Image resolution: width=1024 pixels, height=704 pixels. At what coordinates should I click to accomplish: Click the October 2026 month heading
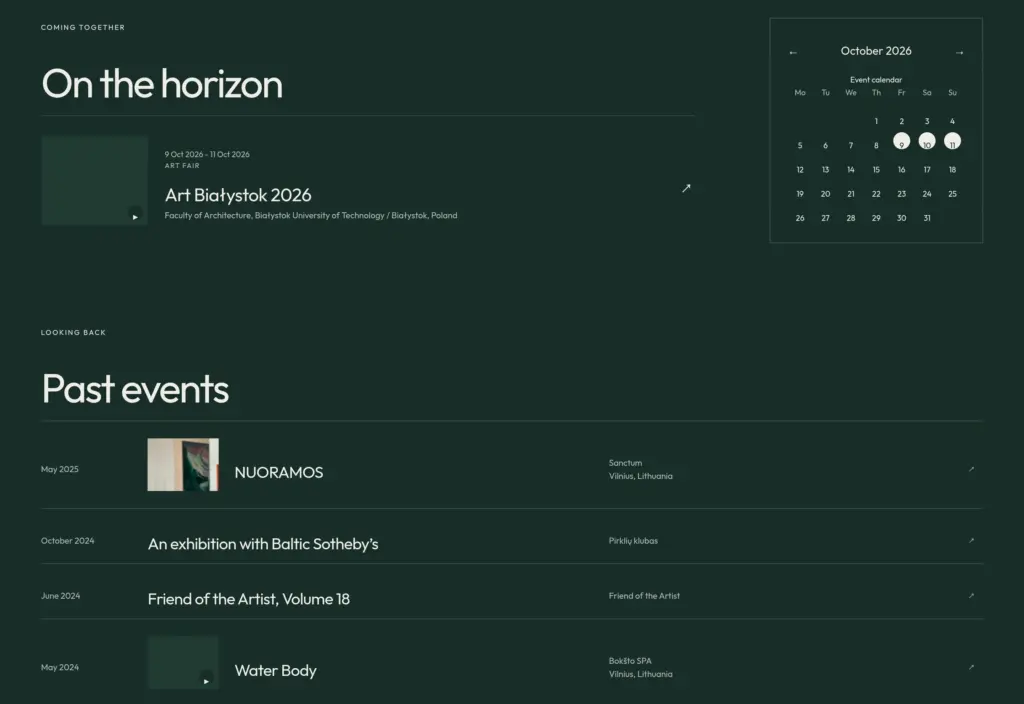pos(876,51)
